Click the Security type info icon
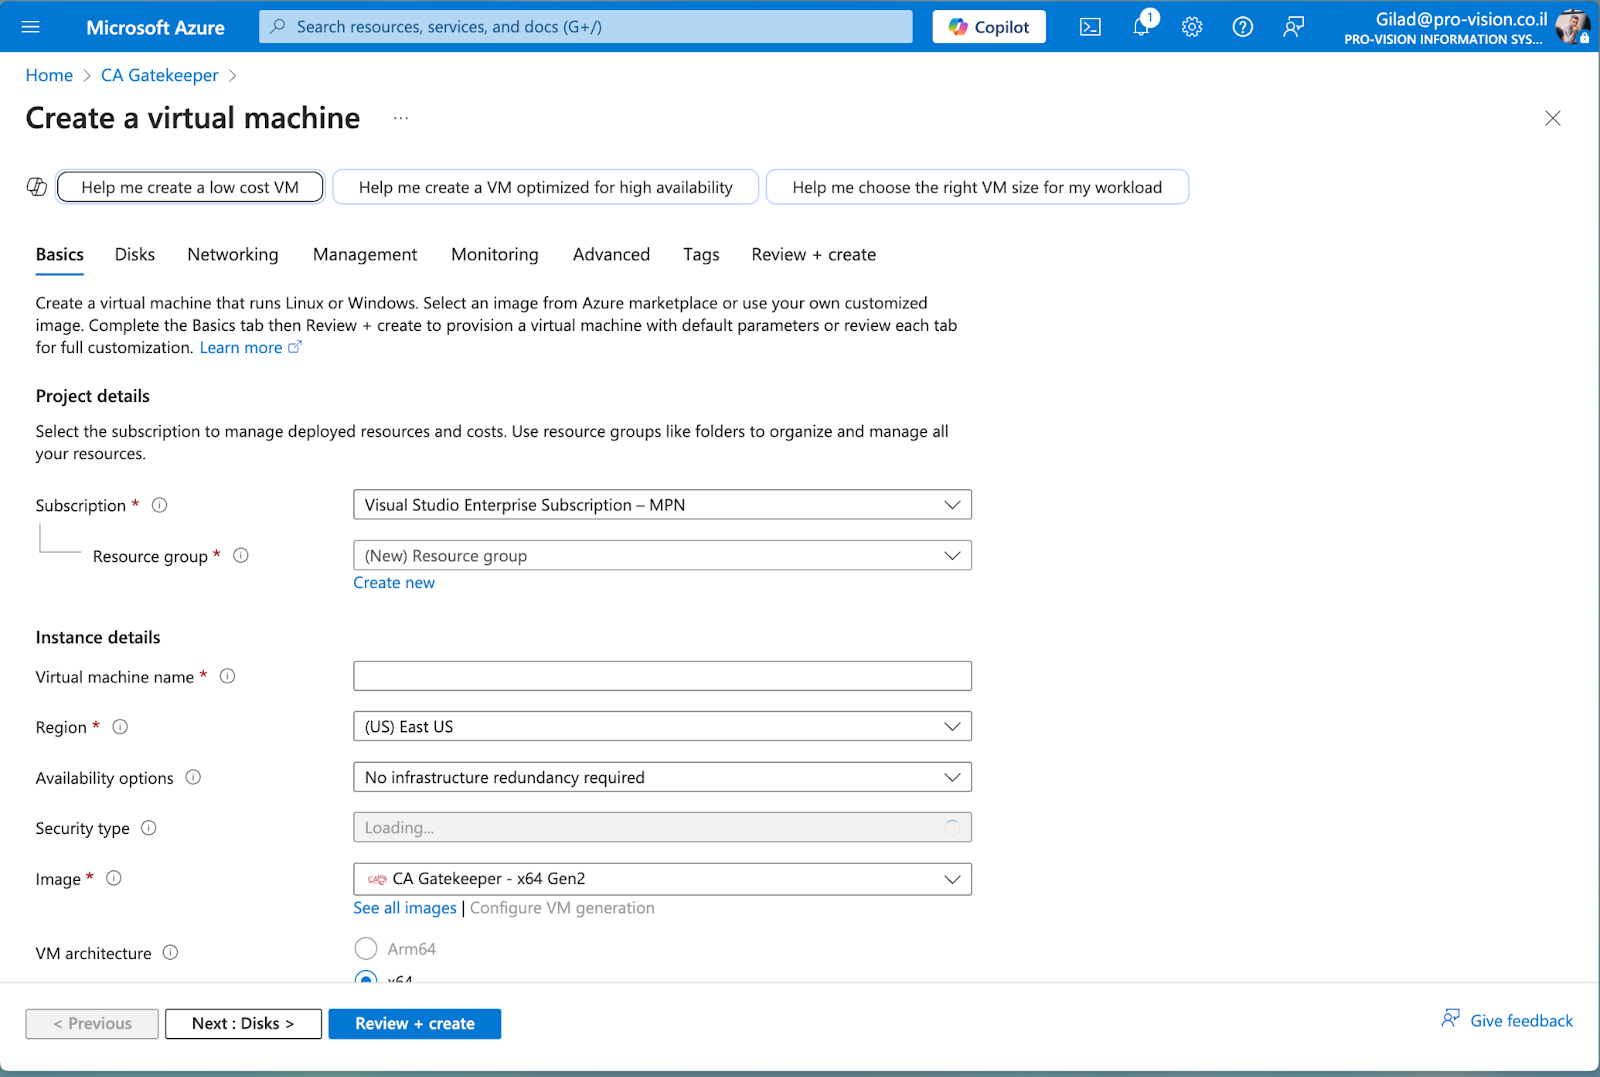Viewport: 1600px width, 1077px height. (149, 827)
